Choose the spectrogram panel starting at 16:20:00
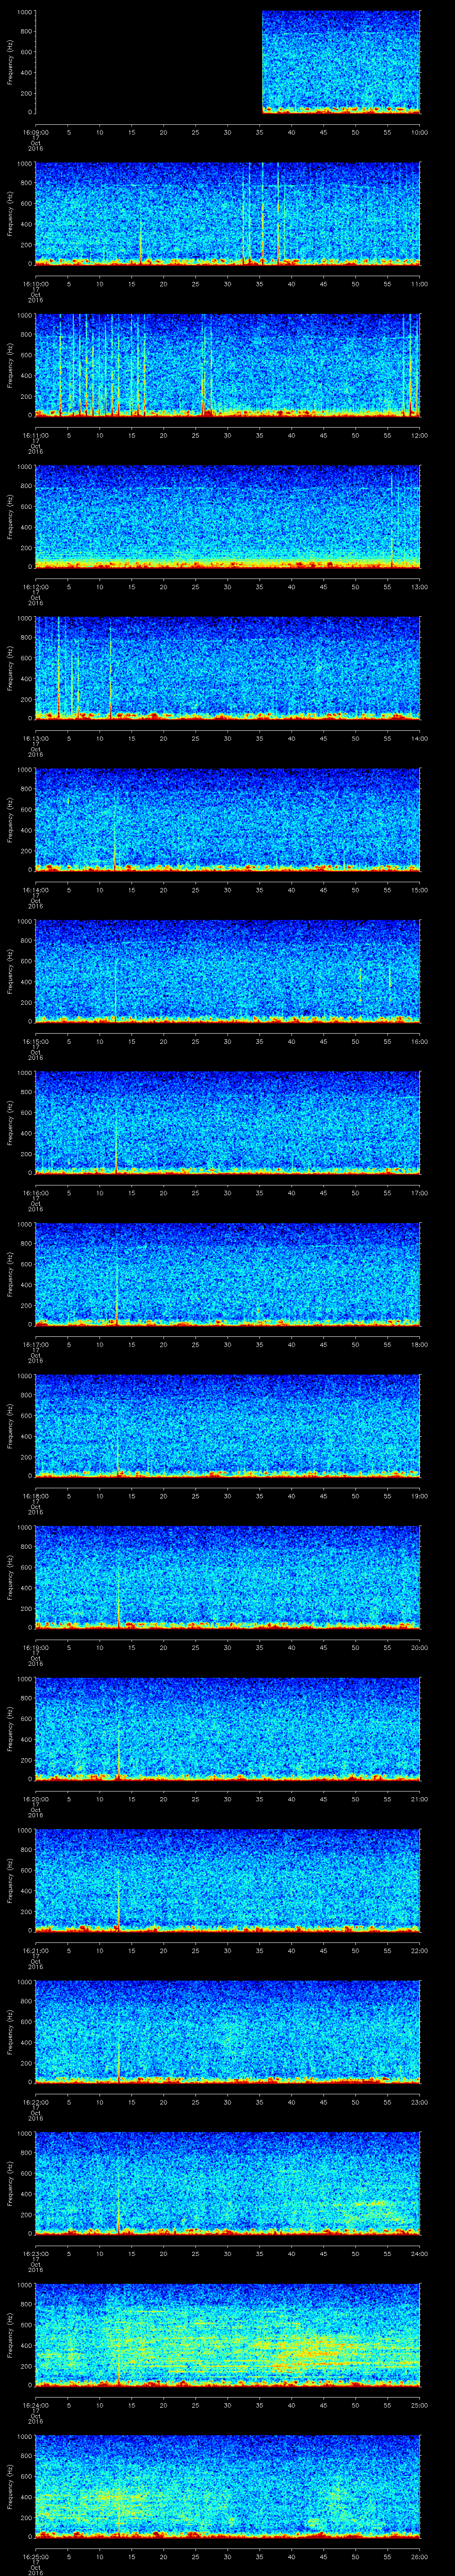This screenshot has height=2576, width=455. tap(228, 1729)
